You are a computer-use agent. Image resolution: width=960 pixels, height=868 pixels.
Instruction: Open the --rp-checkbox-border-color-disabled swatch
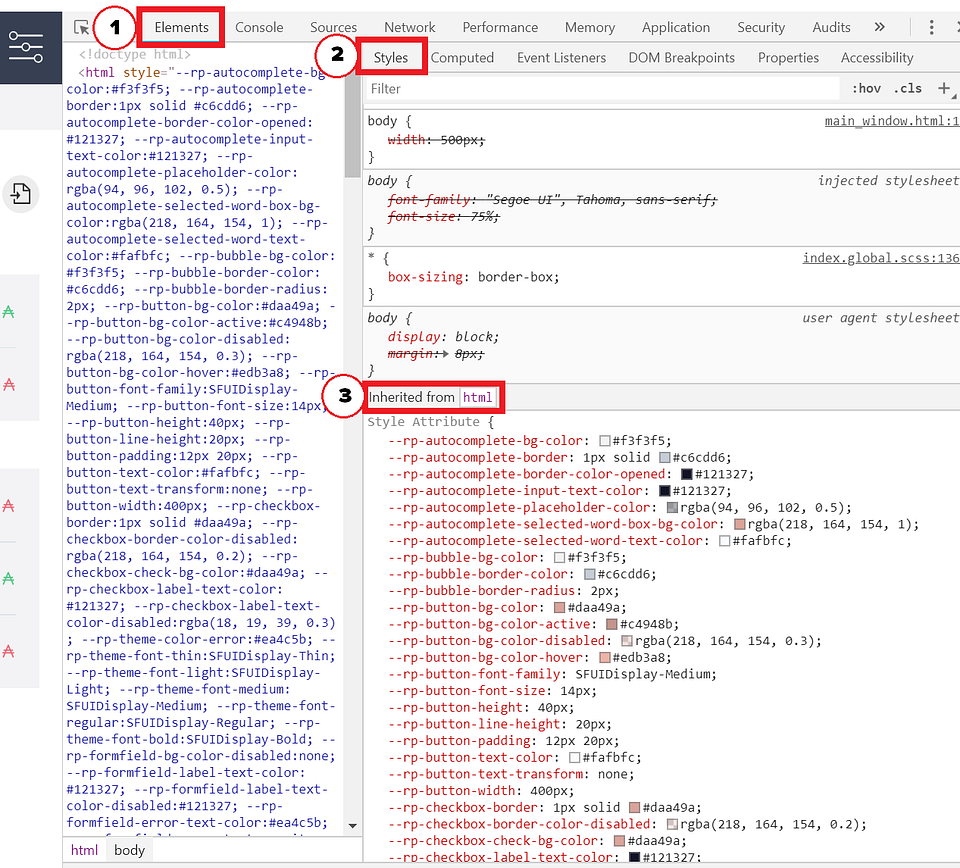pos(672,824)
